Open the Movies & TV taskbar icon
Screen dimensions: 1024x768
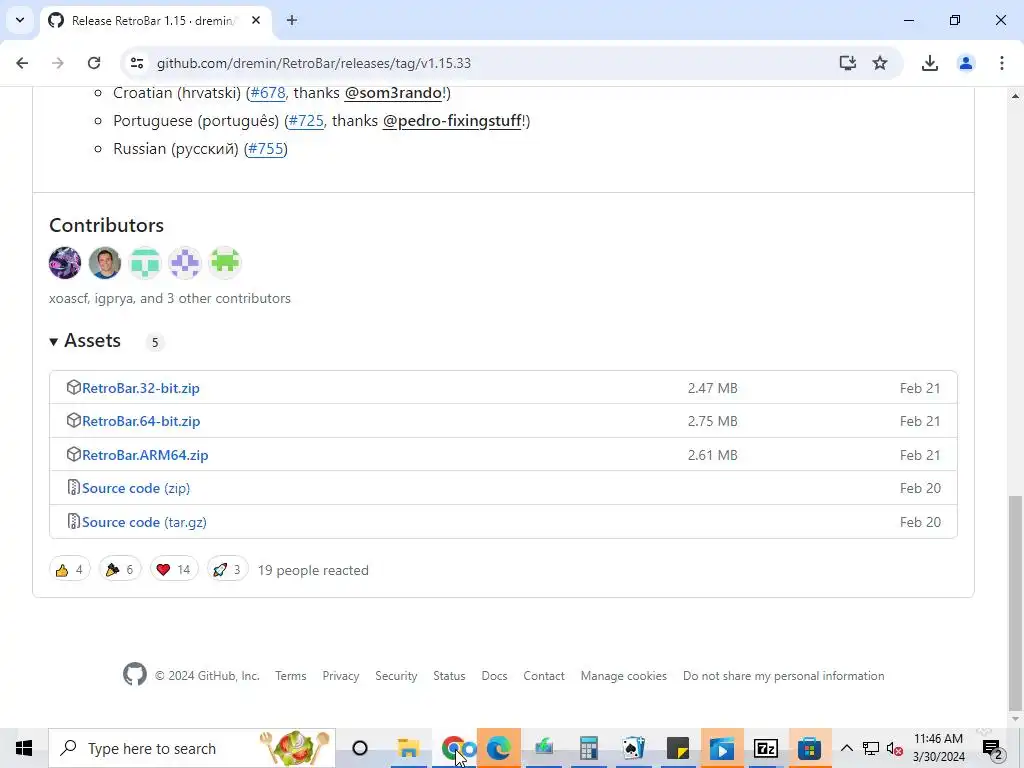(x=722, y=748)
